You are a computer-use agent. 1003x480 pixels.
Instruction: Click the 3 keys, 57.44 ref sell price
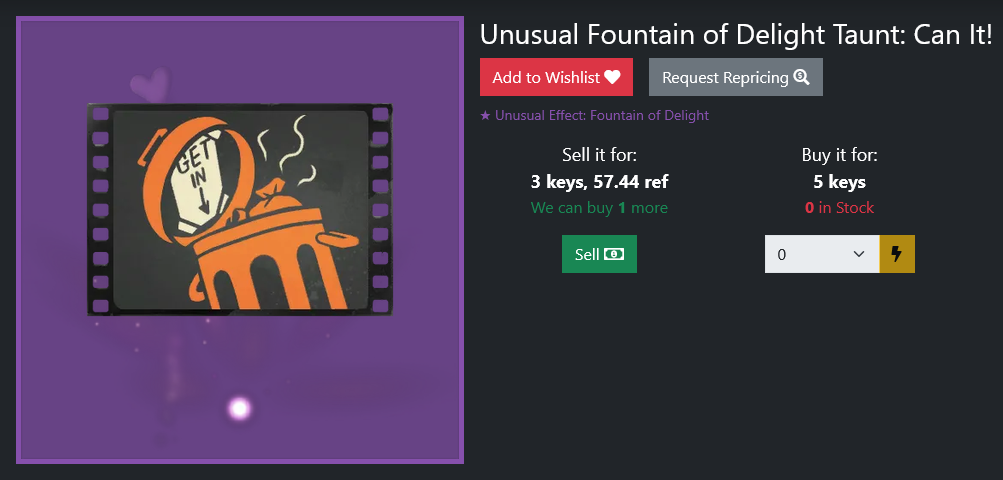[x=599, y=182]
